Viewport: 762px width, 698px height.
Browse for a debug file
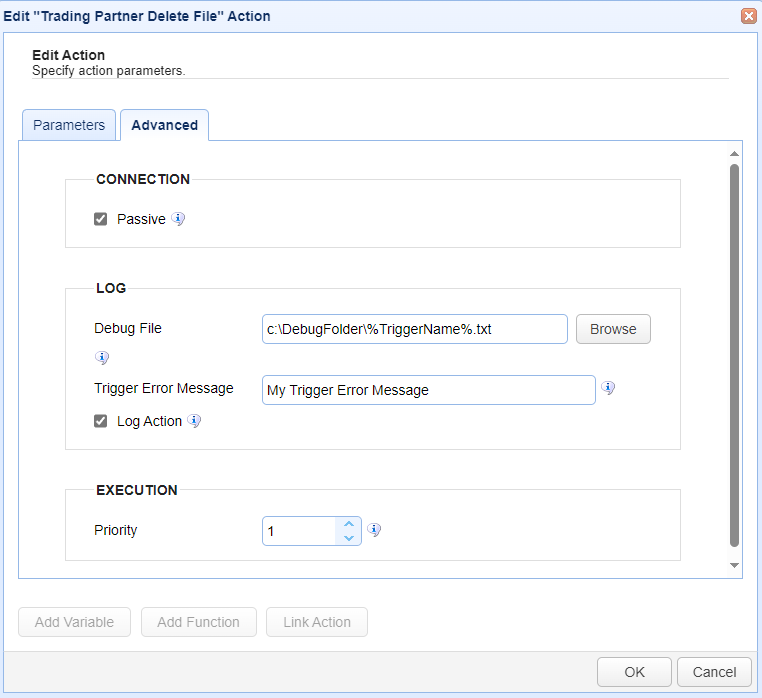pyautogui.click(x=613, y=329)
